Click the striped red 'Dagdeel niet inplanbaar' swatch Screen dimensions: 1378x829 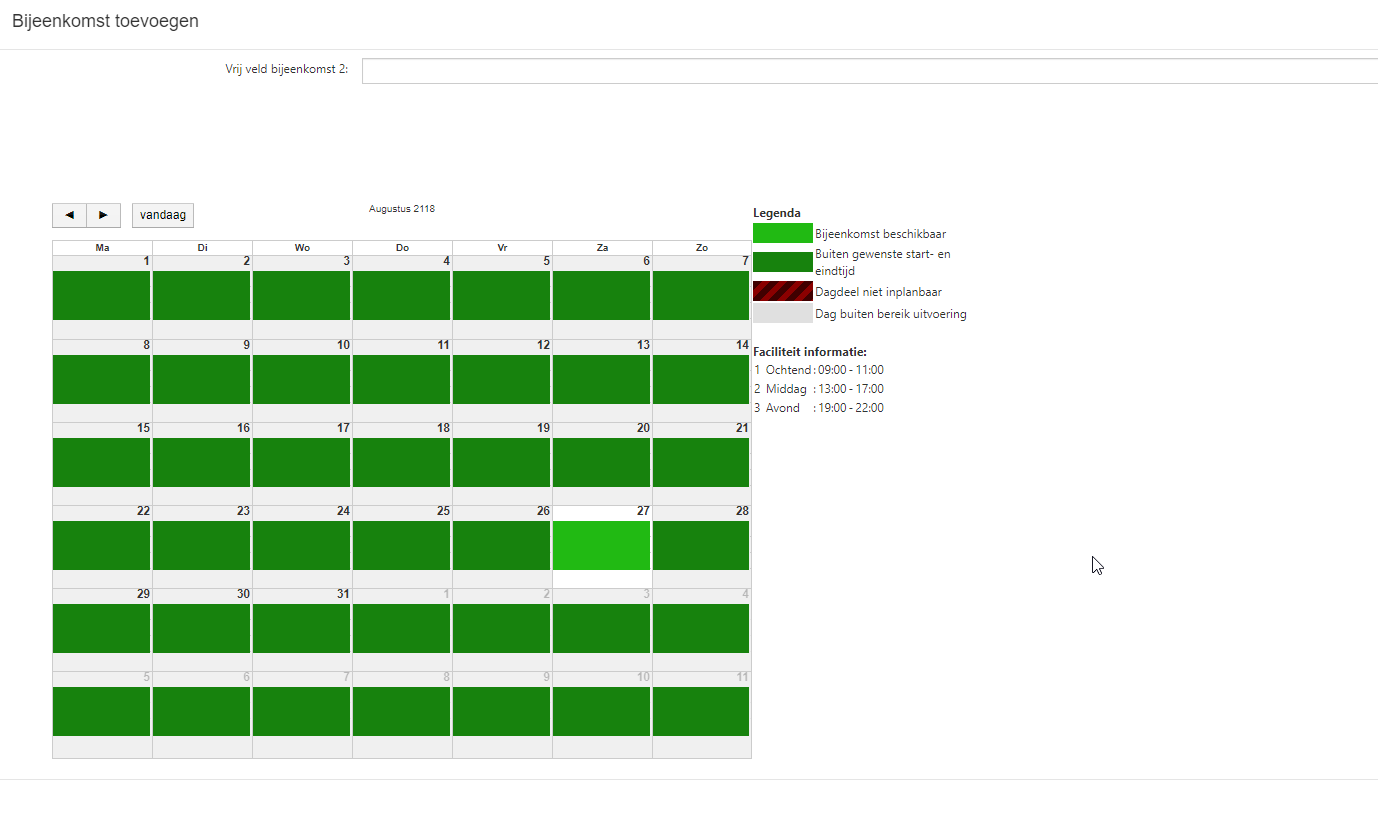[x=782, y=291]
